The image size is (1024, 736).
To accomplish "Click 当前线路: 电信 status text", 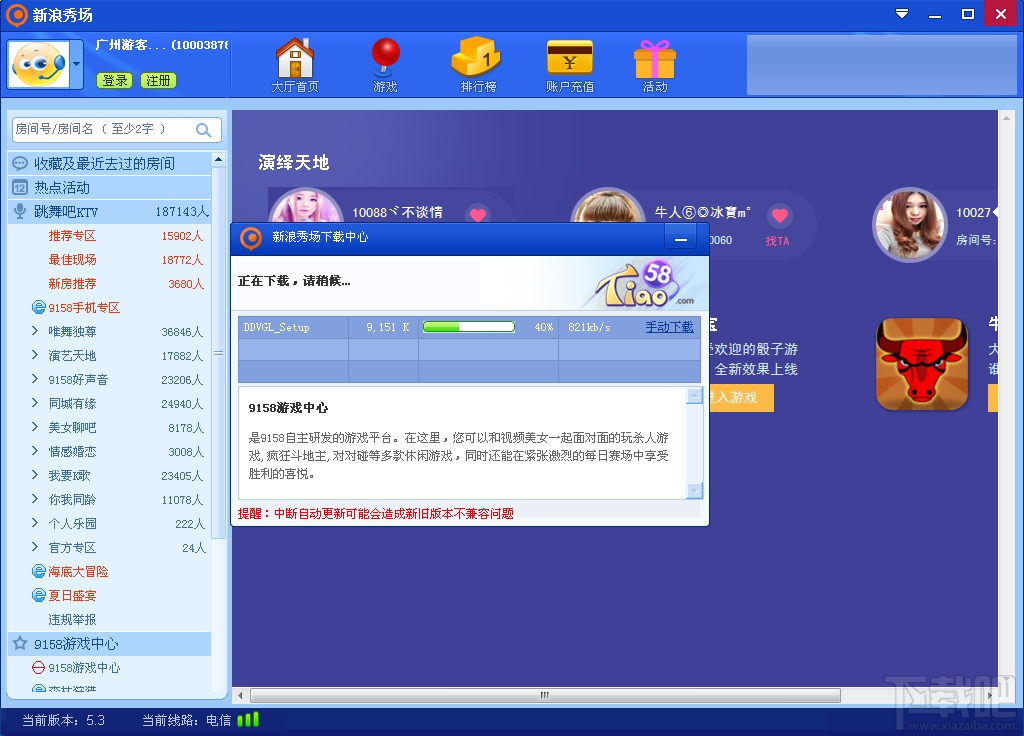I will (x=187, y=720).
